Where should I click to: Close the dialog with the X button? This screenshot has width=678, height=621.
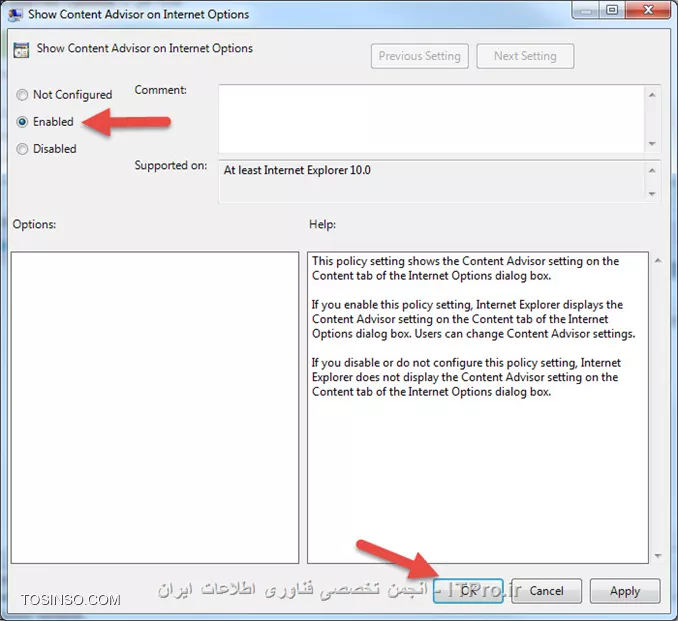pos(648,10)
